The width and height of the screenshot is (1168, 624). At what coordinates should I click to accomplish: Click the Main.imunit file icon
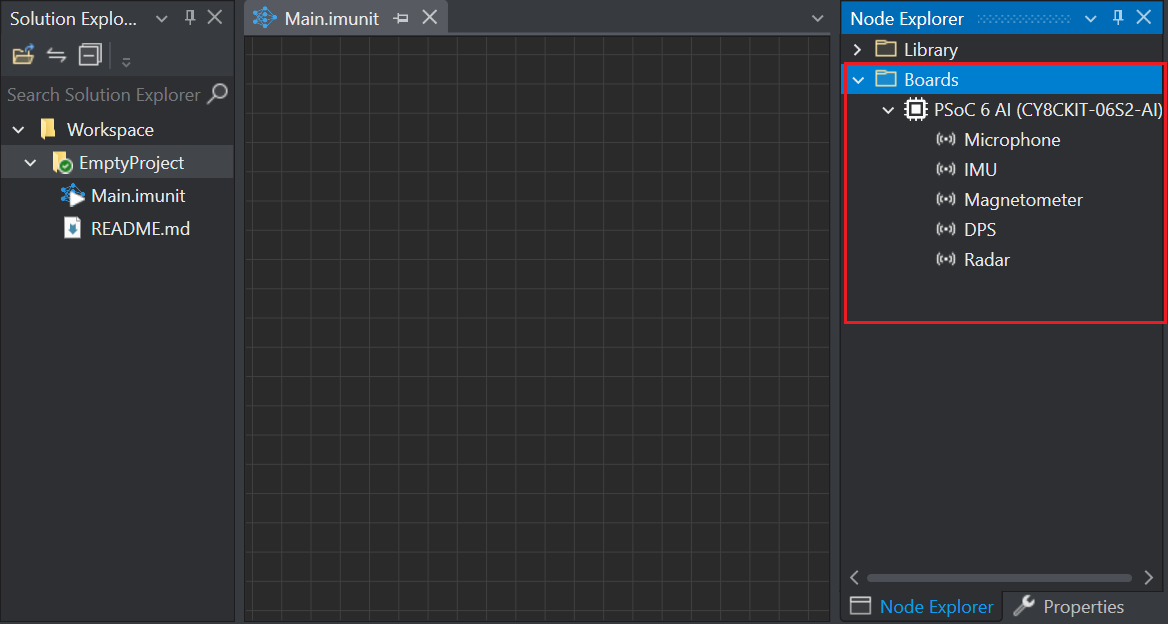[72, 195]
